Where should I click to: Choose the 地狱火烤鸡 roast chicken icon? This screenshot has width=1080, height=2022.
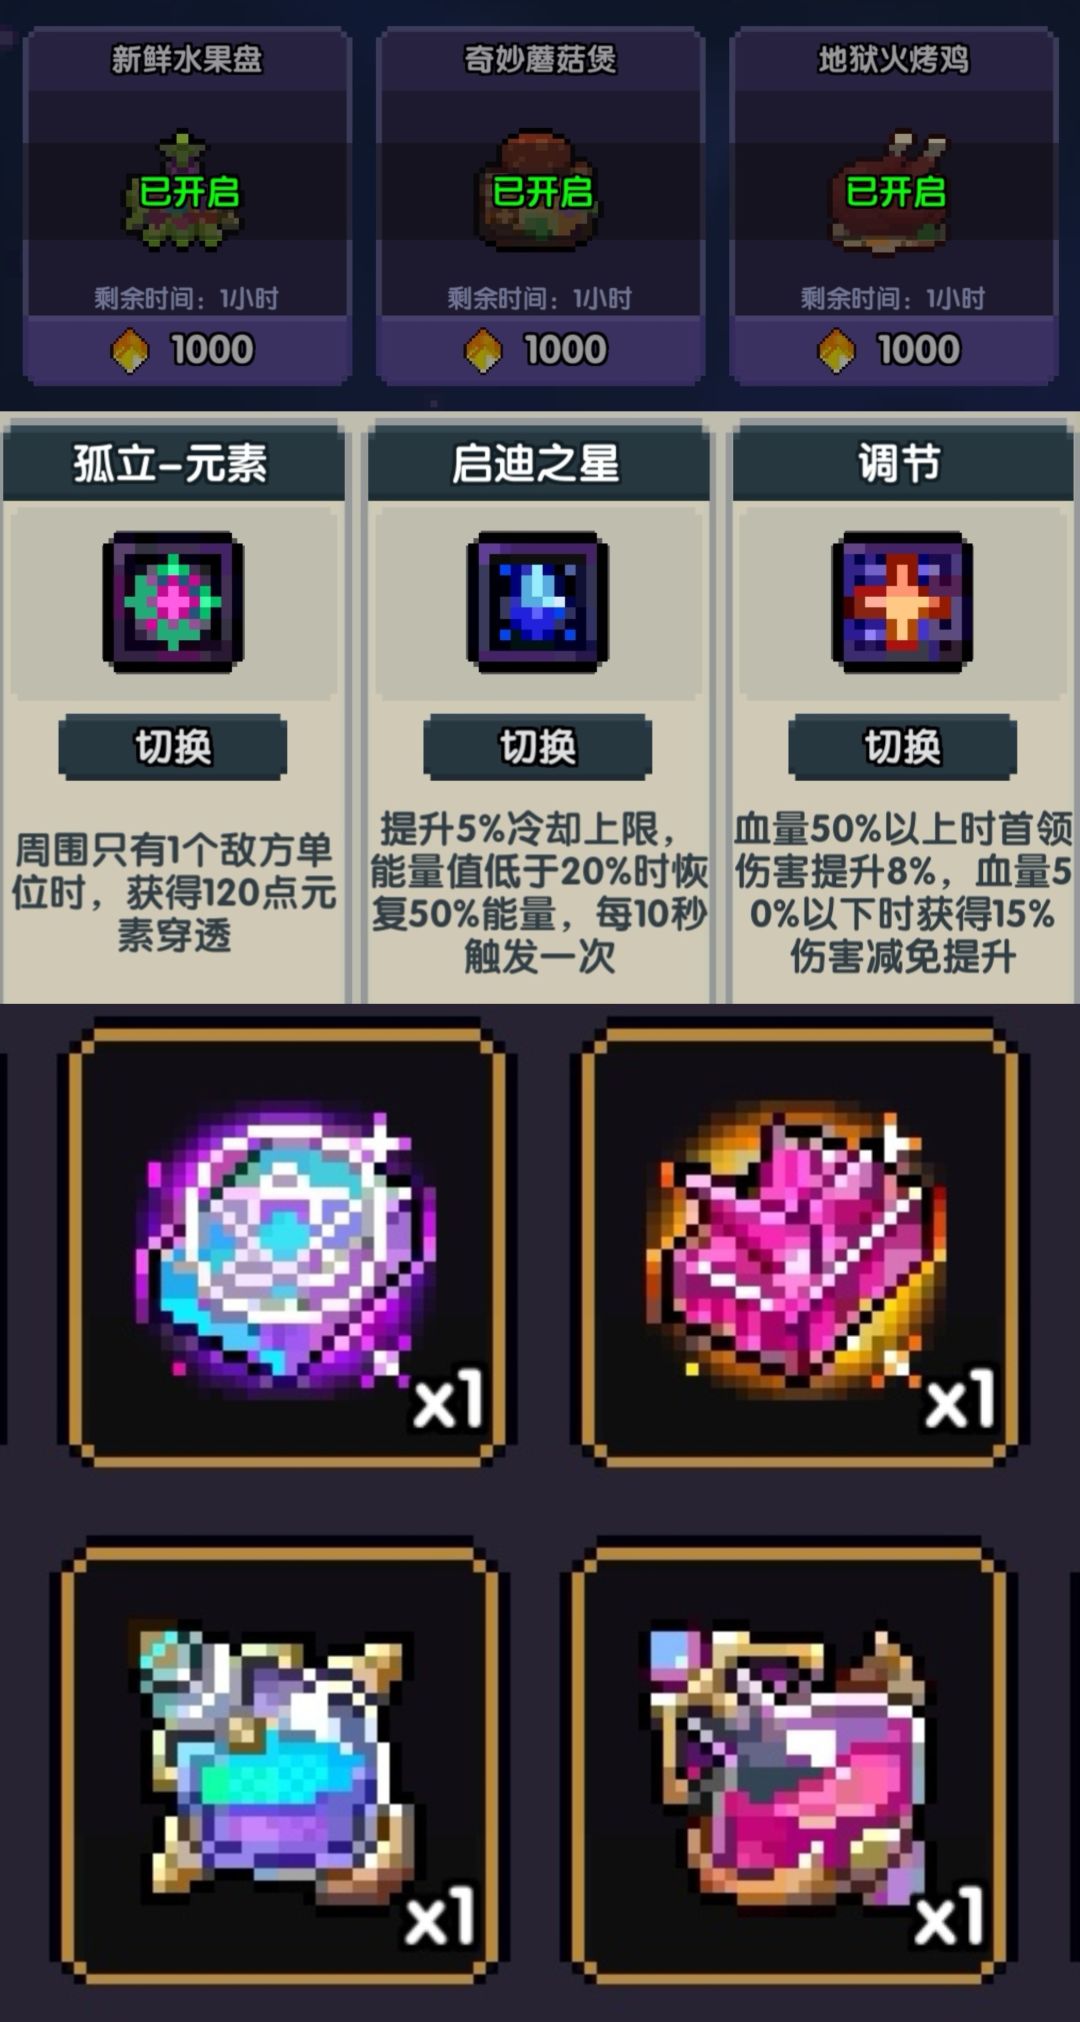click(x=893, y=191)
